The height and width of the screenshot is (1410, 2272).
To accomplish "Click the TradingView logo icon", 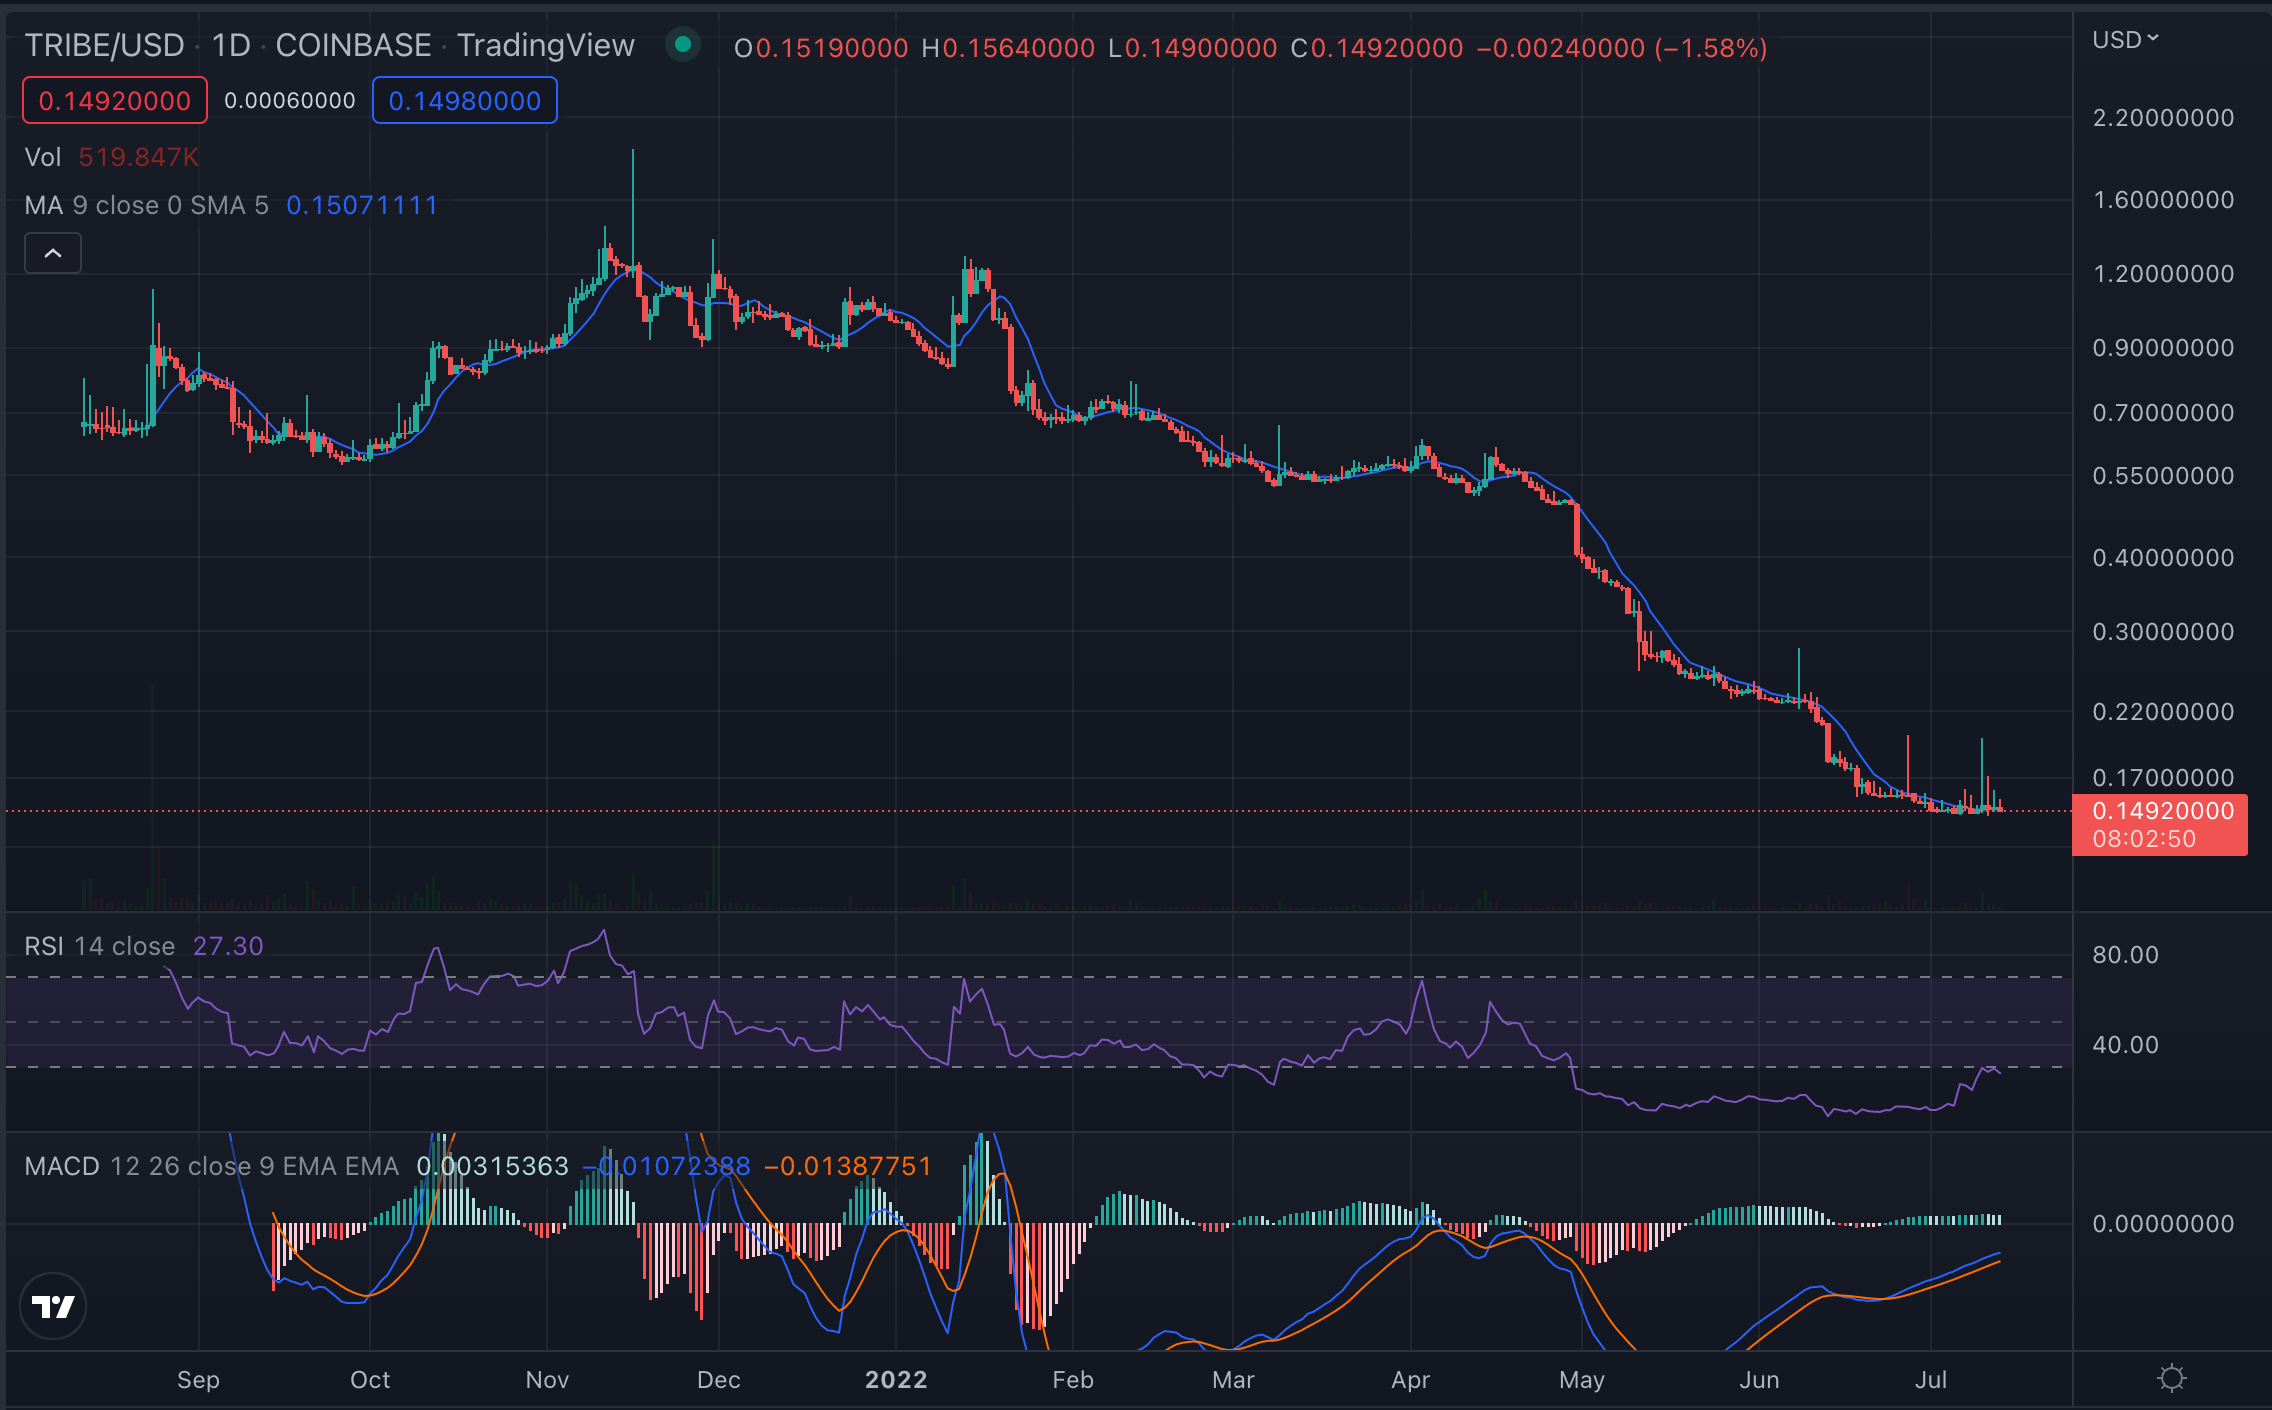I will (x=53, y=1306).
